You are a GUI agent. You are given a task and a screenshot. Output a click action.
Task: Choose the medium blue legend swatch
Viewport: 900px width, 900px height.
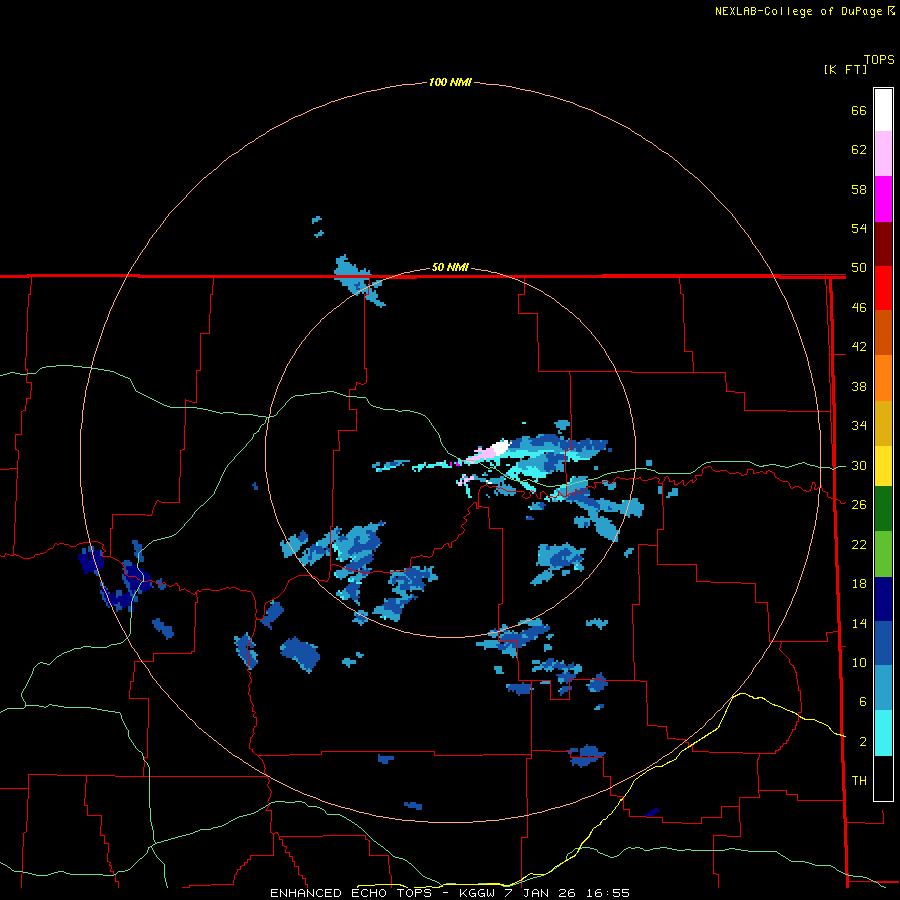[883, 643]
